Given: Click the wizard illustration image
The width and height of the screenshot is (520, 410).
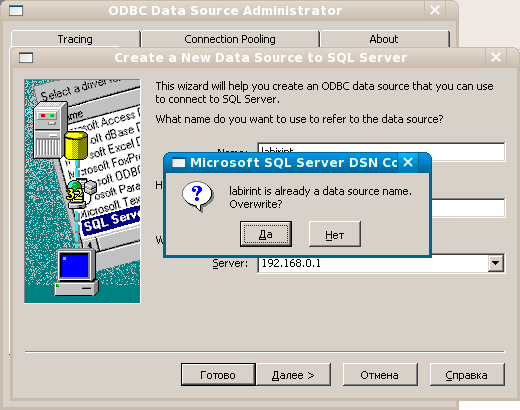Looking at the screenshot, I should click(x=82, y=191).
